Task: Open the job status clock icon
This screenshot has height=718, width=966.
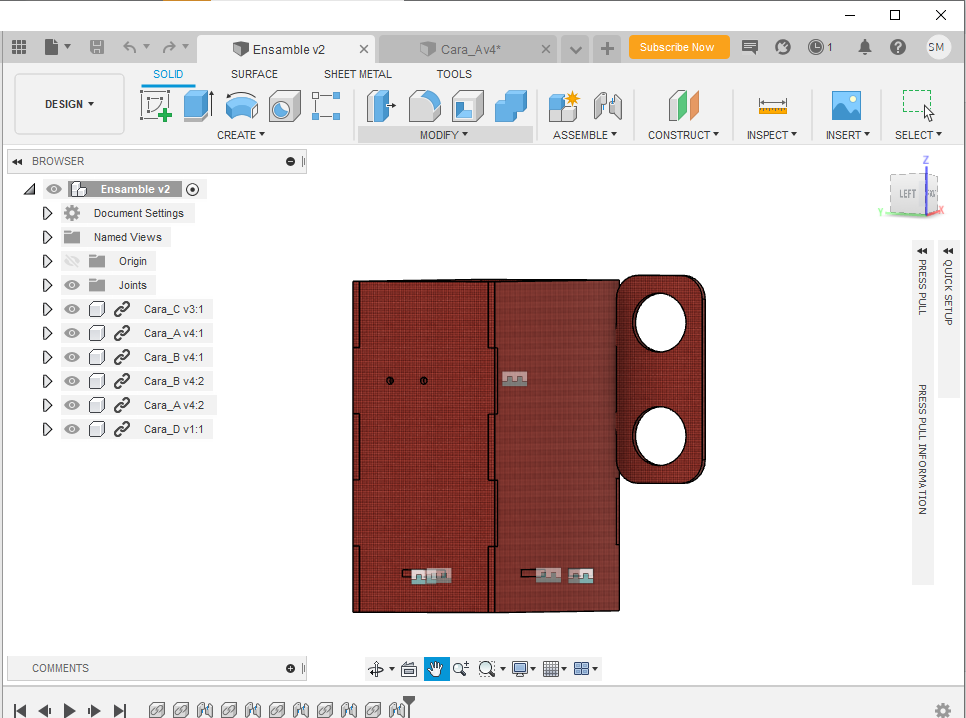Action: pyautogui.click(x=816, y=47)
